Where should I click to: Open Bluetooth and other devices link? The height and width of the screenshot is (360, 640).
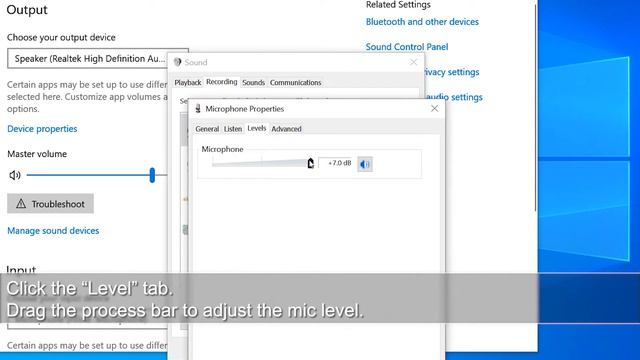click(x=422, y=22)
